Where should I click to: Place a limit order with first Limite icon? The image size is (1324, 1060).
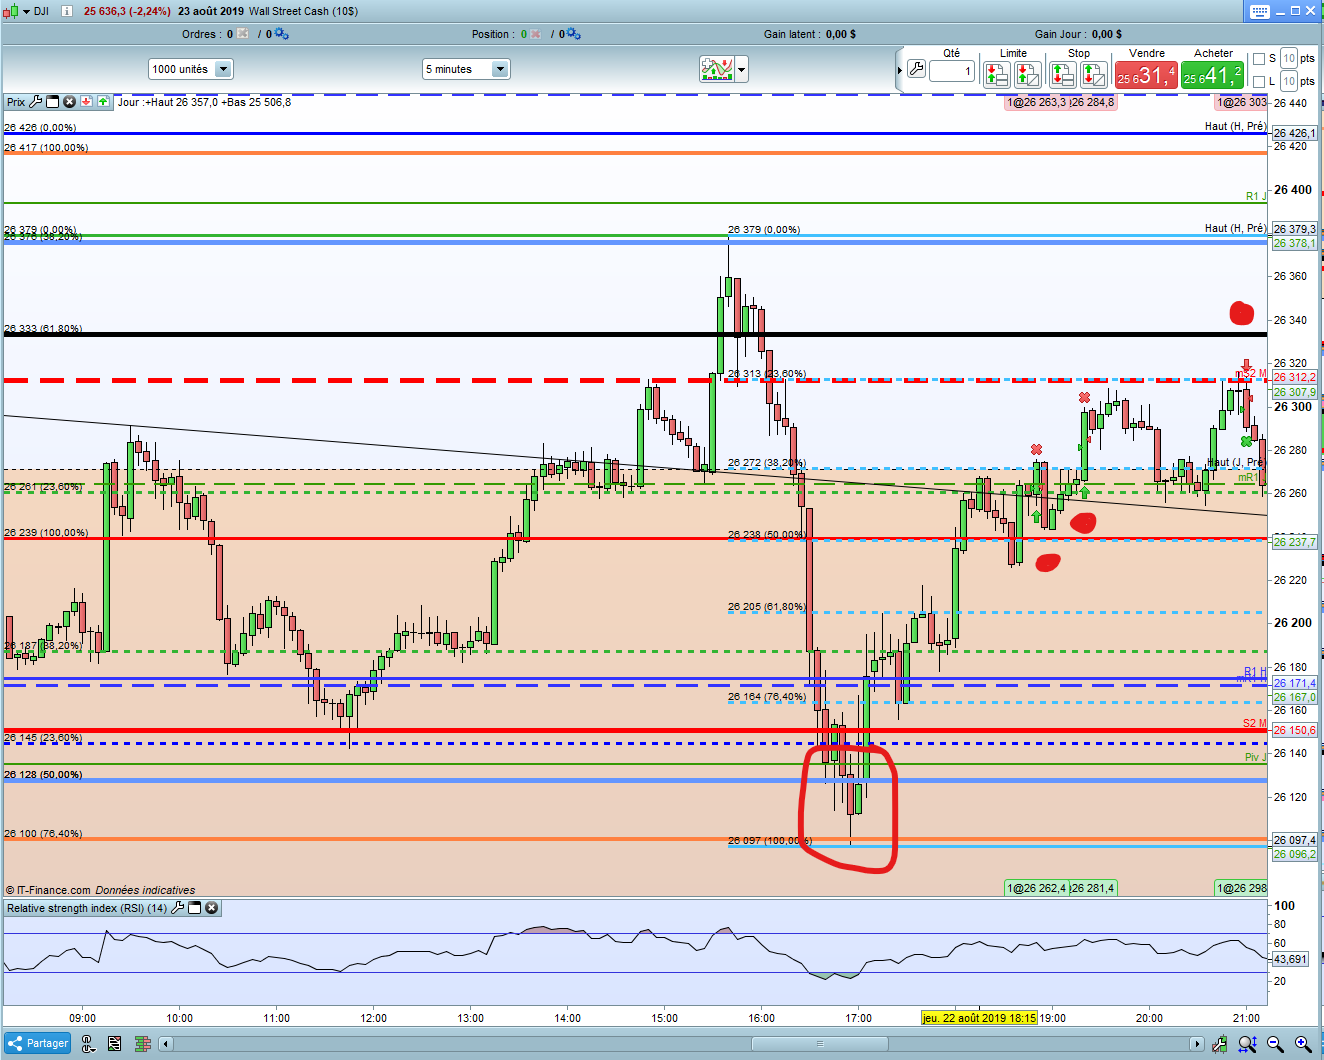coord(996,74)
